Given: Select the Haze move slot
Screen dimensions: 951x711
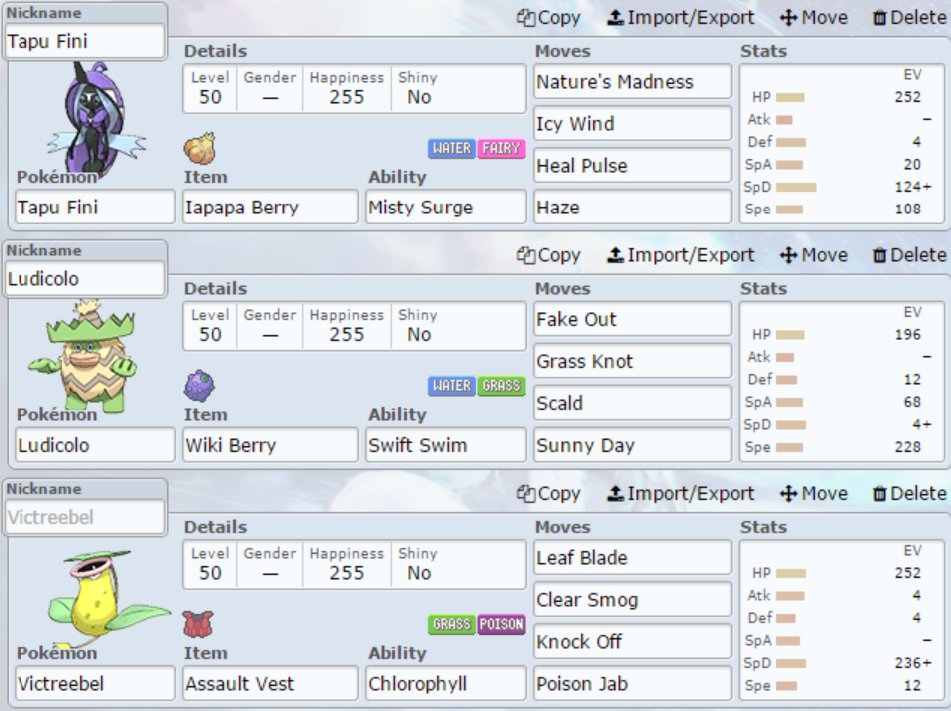Looking at the screenshot, I should 633,207.
